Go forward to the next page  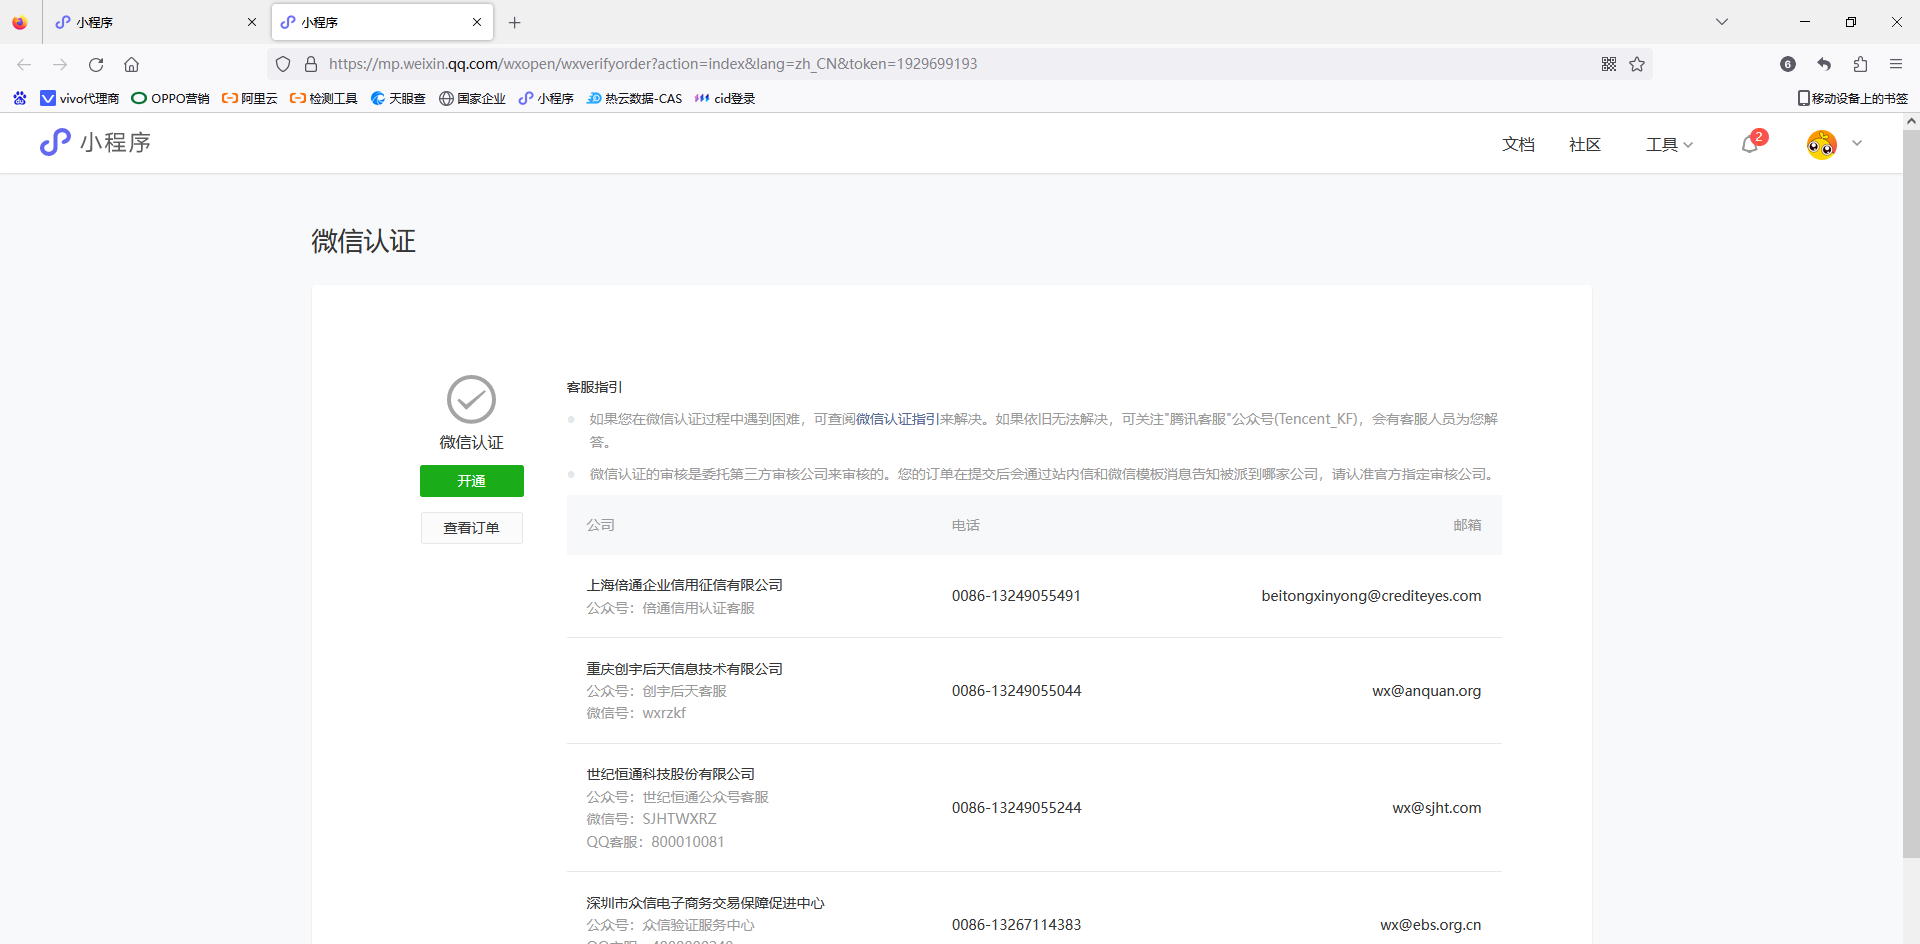60,64
